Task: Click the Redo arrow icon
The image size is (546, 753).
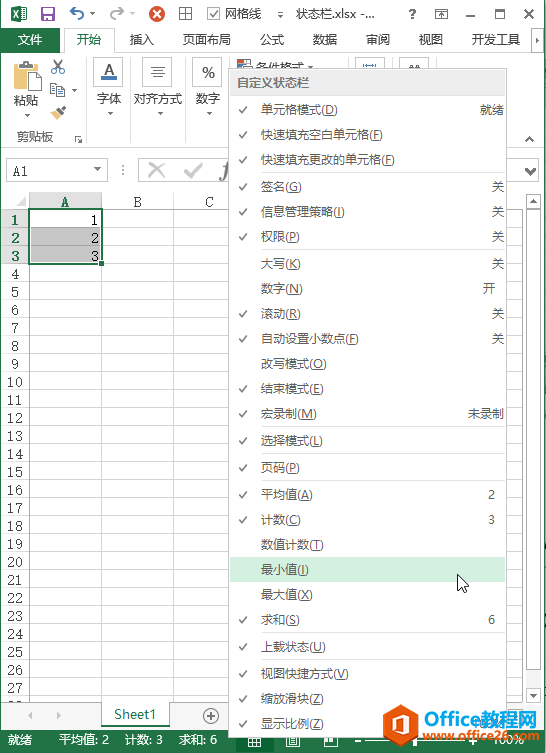Action: click(x=117, y=13)
